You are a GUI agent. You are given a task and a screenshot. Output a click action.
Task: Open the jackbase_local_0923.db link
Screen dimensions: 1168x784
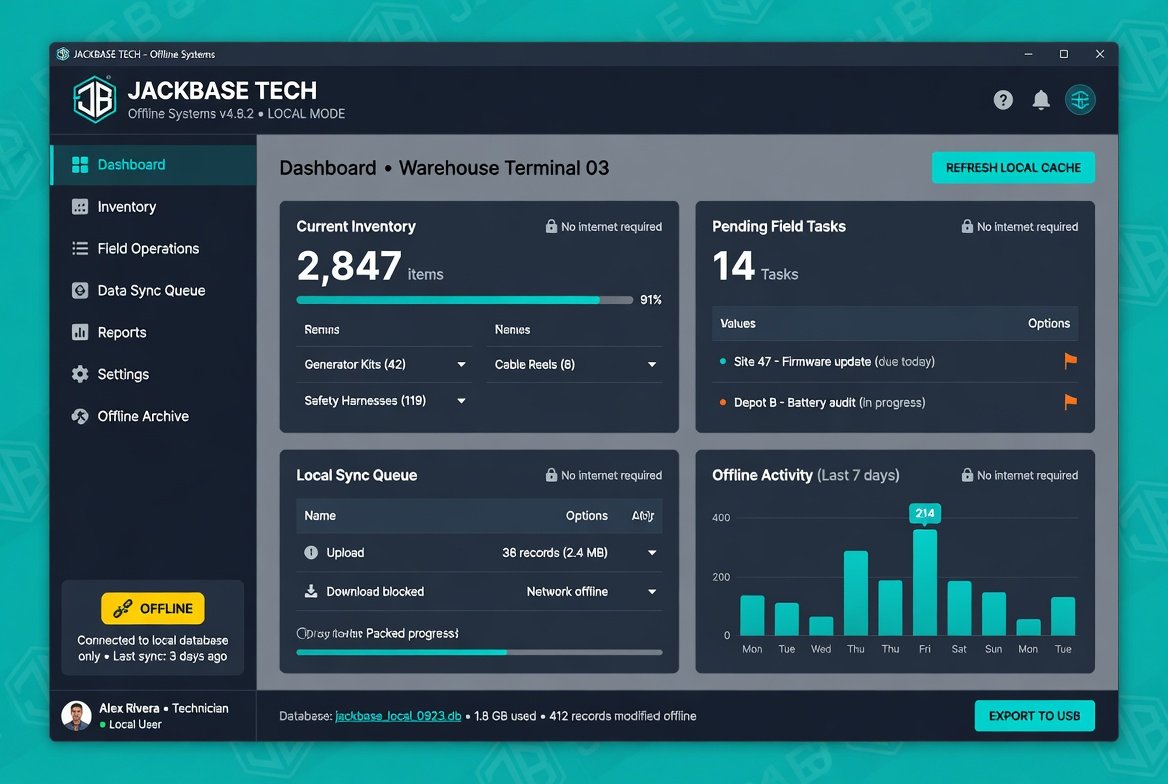coord(398,716)
